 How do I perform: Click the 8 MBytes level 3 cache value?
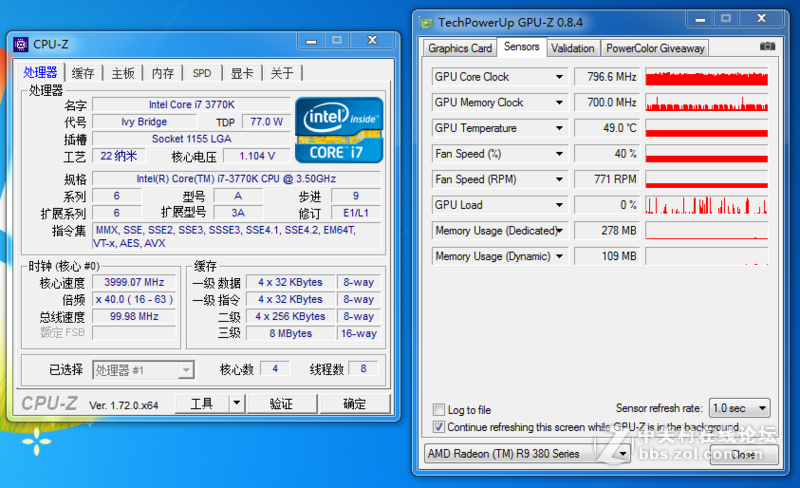coord(290,333)
